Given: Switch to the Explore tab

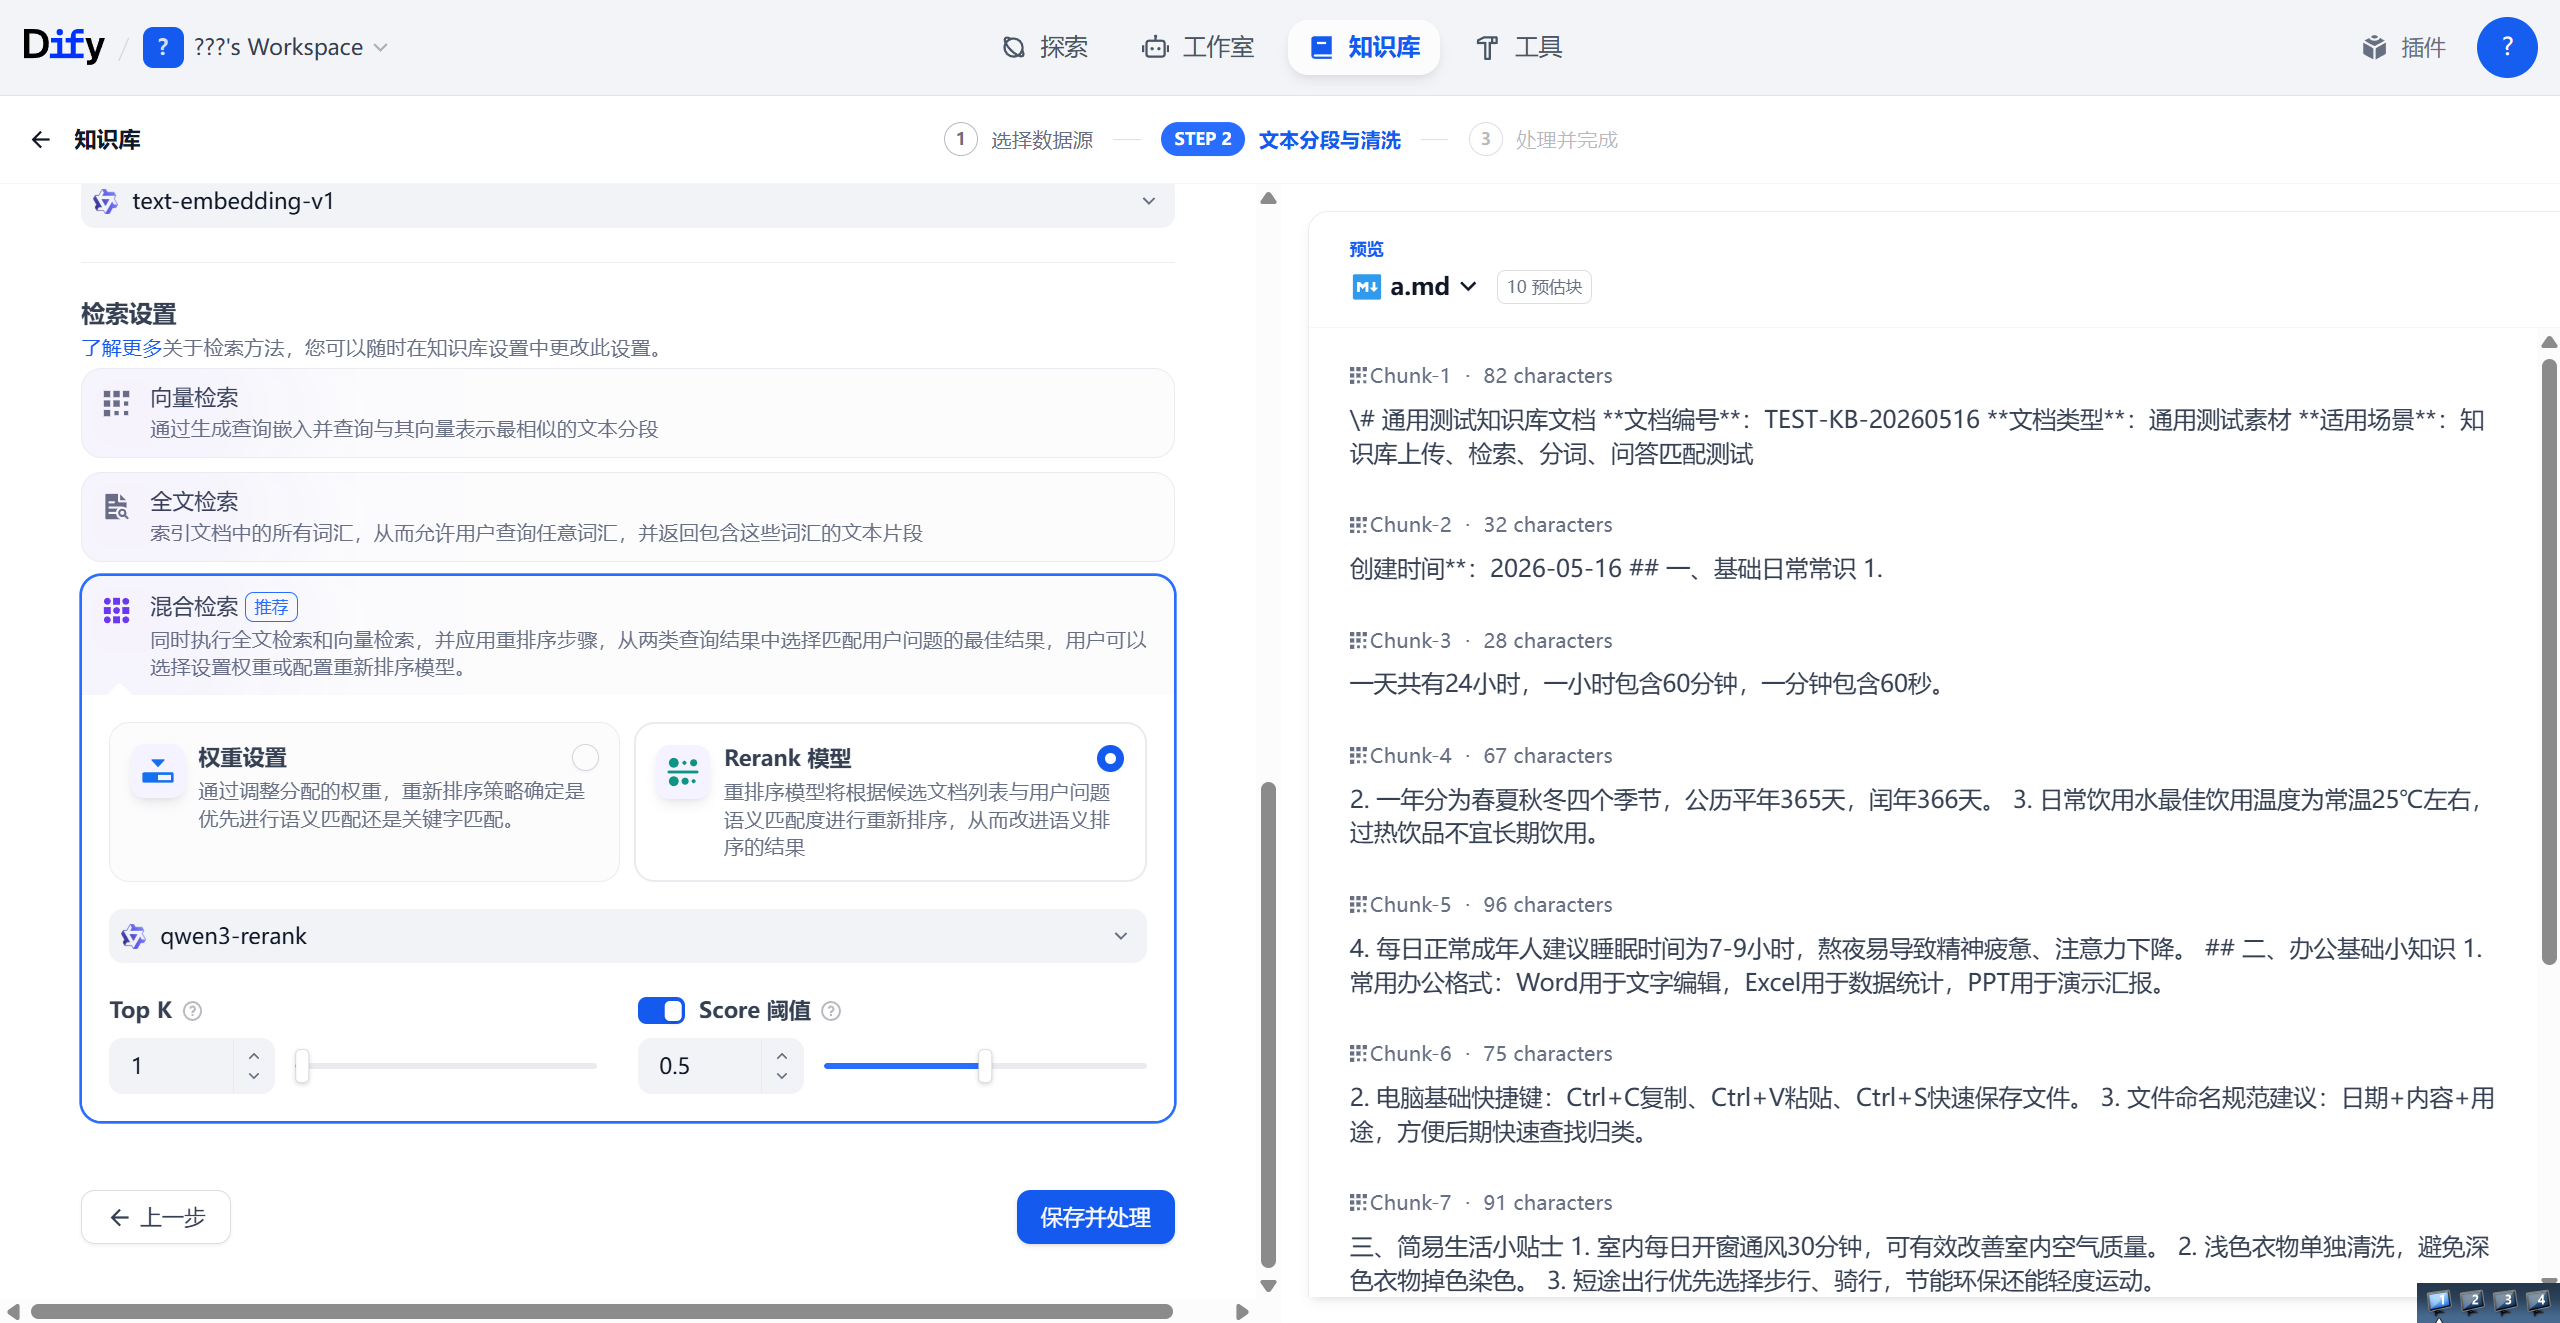Looking at the screenshot, I should (1046, 47).
